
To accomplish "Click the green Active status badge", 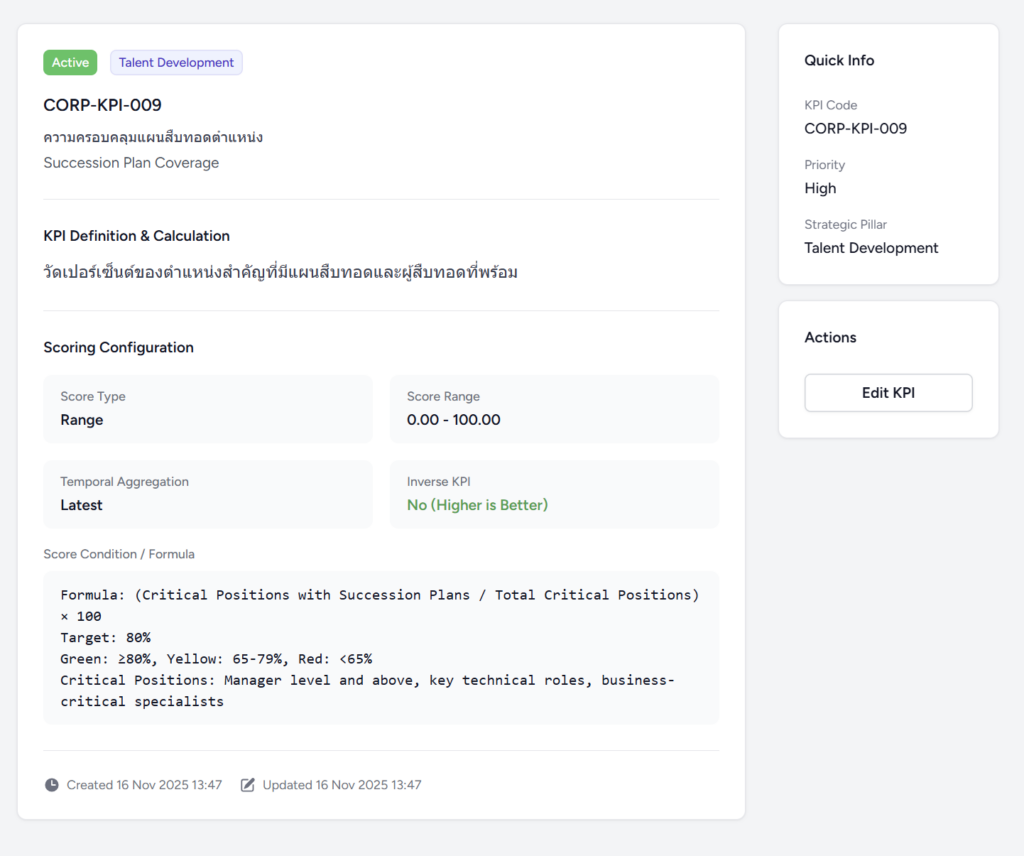I will pyautogui.click(x=70, y=63).
